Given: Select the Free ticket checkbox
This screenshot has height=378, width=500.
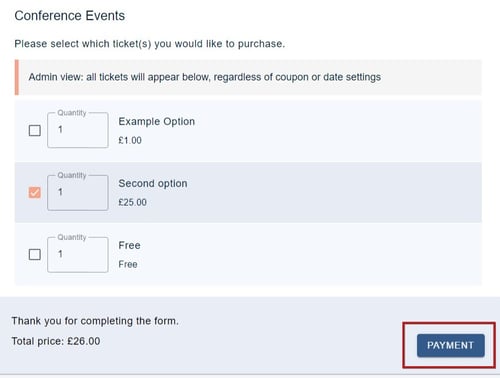Looking at the screenshot, I should [x=35, y=254].
